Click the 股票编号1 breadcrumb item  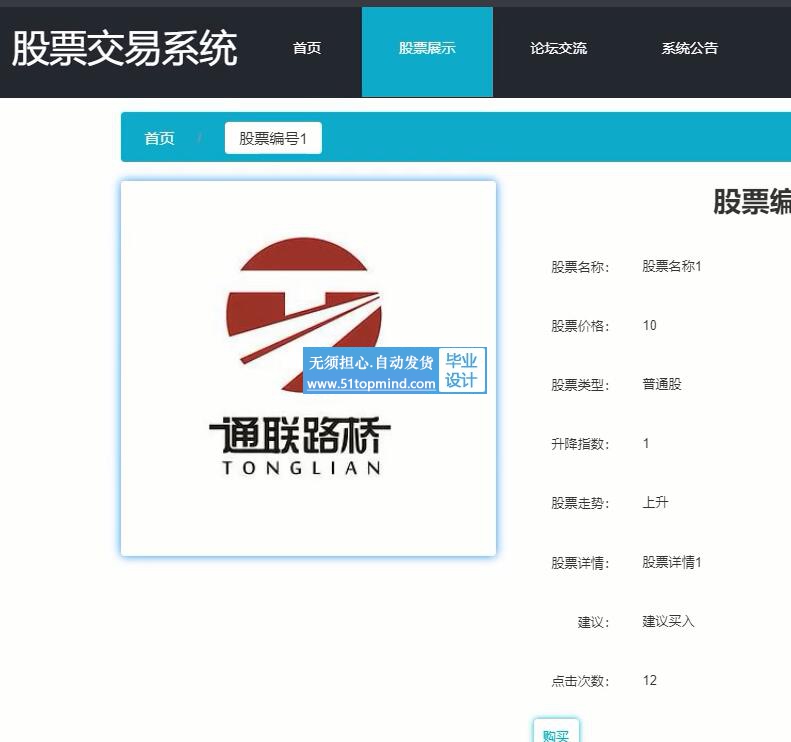click(x=273, y=138)
